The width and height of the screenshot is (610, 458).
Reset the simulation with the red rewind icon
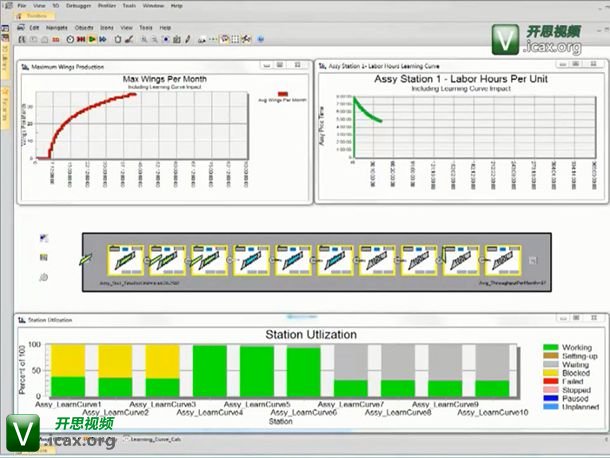coord(81,39)
